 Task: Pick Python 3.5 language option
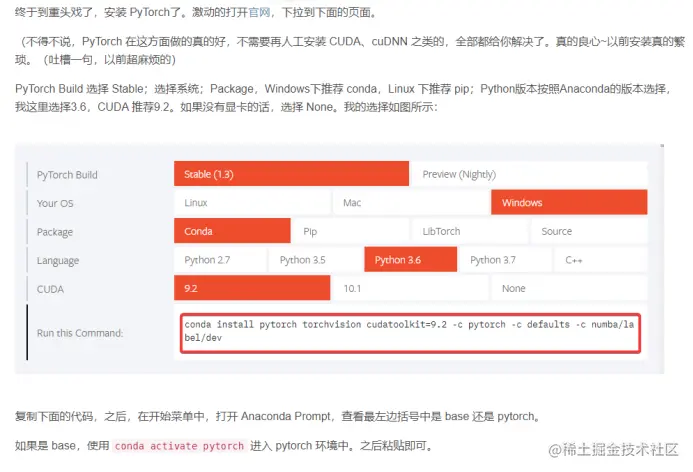click(316, 259)
